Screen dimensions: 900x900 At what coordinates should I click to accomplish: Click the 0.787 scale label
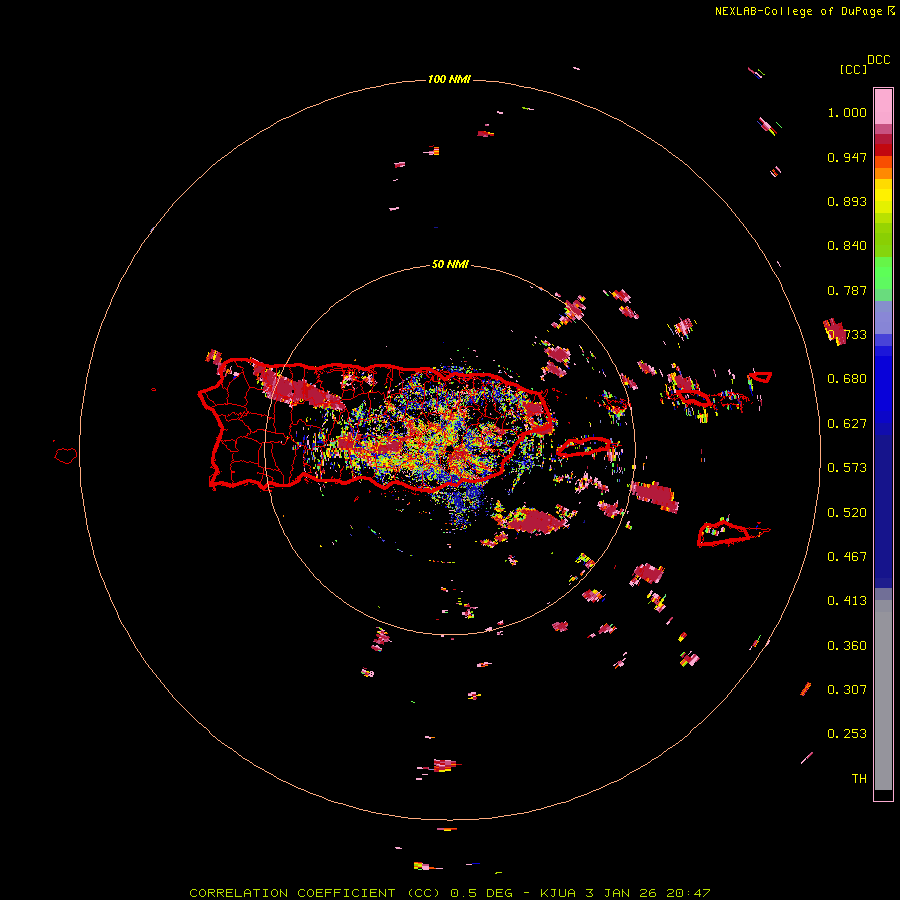[x=847, y=290]
